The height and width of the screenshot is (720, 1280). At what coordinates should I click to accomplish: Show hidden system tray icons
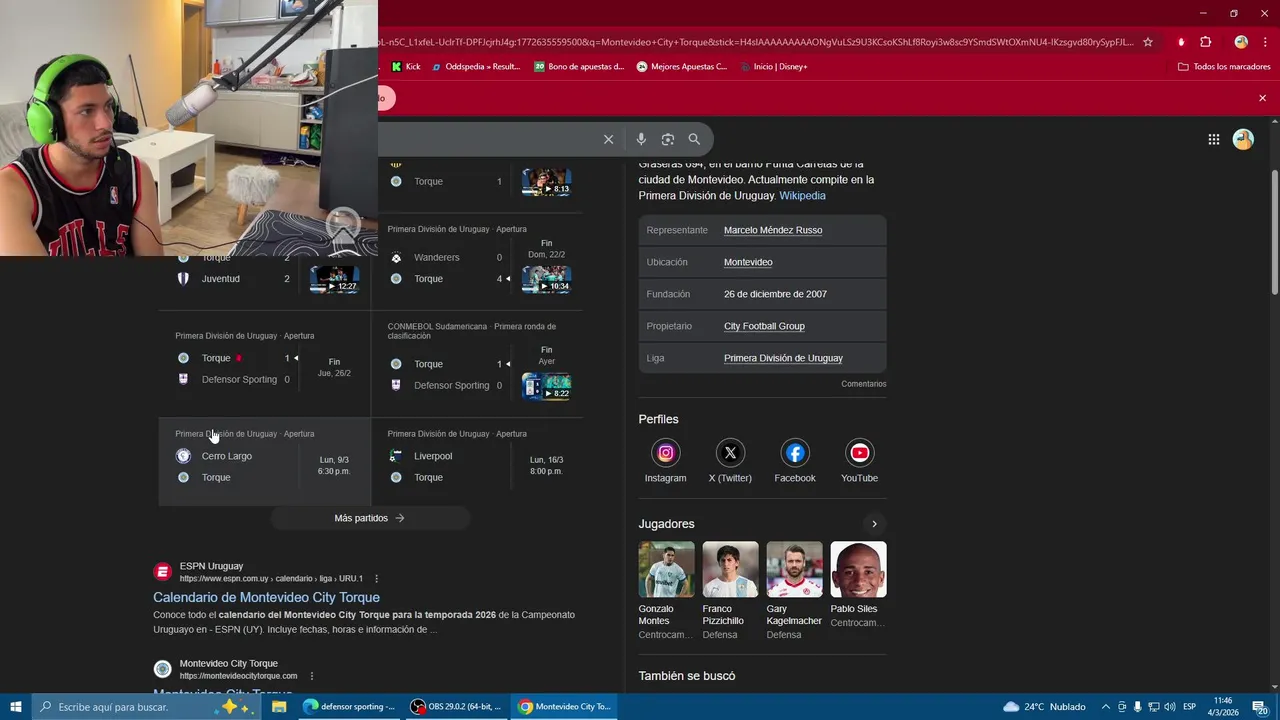(1105, 707)
